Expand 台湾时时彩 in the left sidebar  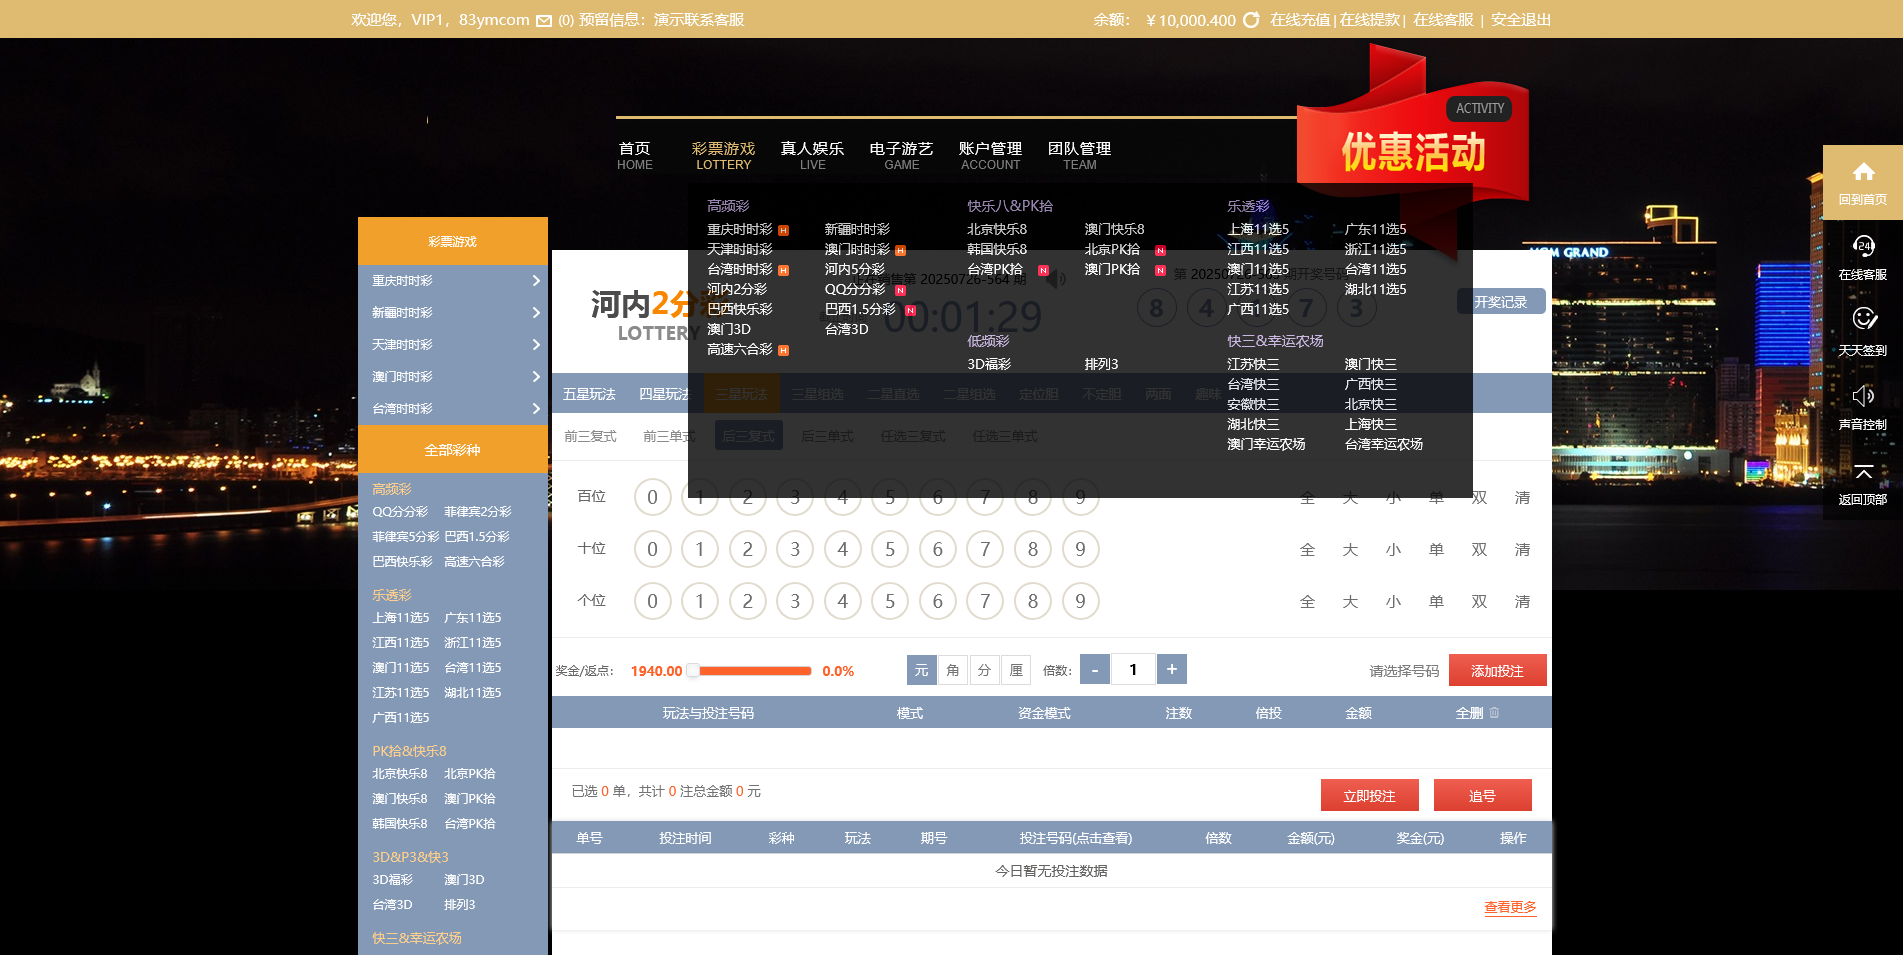452,409
